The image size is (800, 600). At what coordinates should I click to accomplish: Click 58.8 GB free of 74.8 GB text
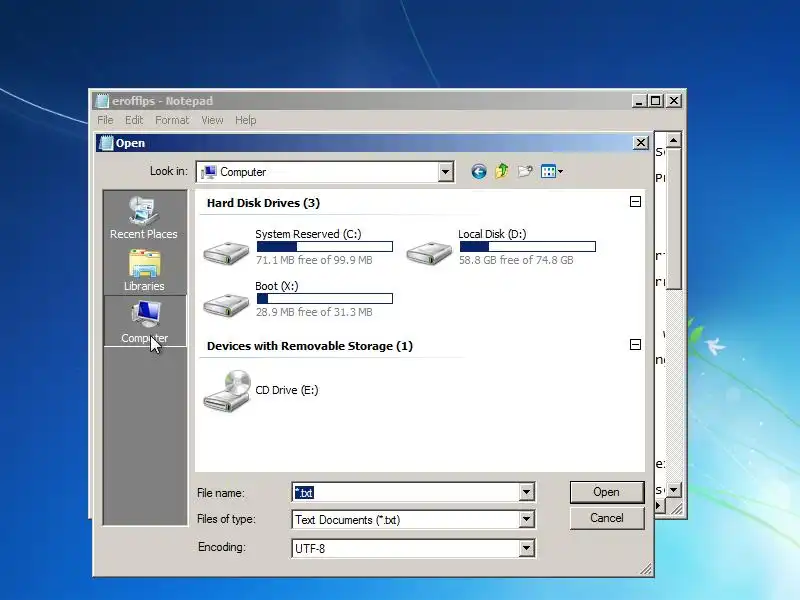coord(516,260)
